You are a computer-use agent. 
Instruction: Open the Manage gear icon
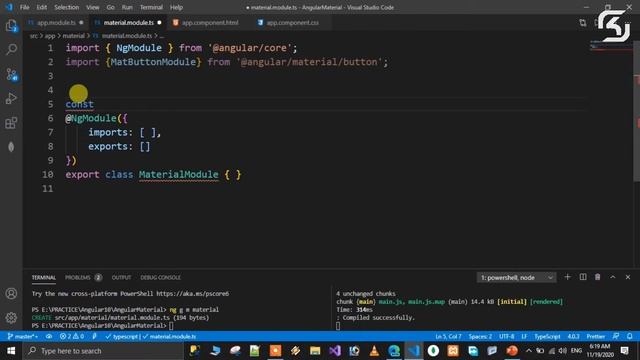(x=11, y=318)
